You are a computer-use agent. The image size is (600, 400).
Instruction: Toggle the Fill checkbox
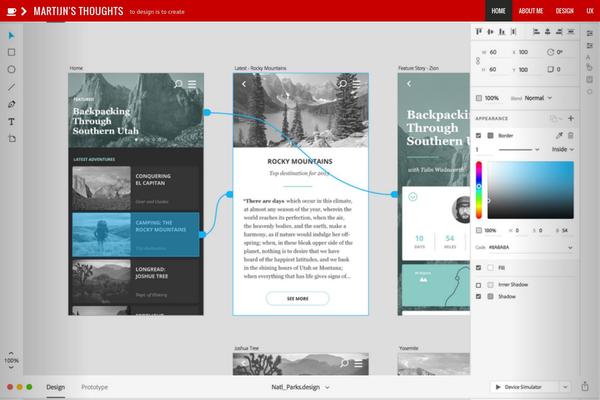[x=478, y=268]
